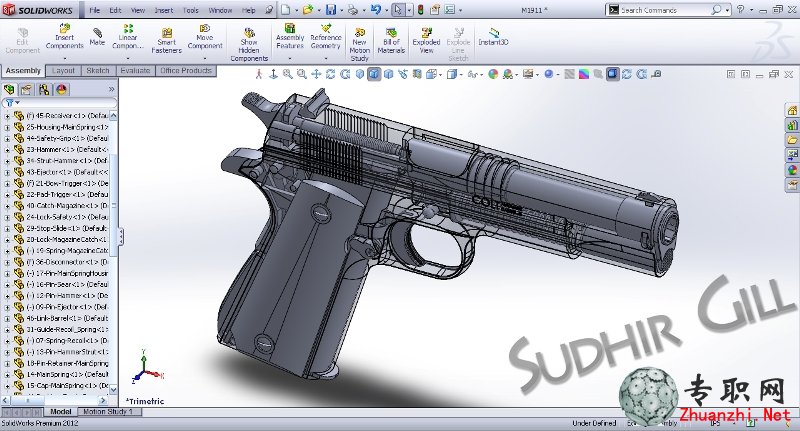Click the New document icon
This screenshot has width=800, height=431.
(286, 10)
